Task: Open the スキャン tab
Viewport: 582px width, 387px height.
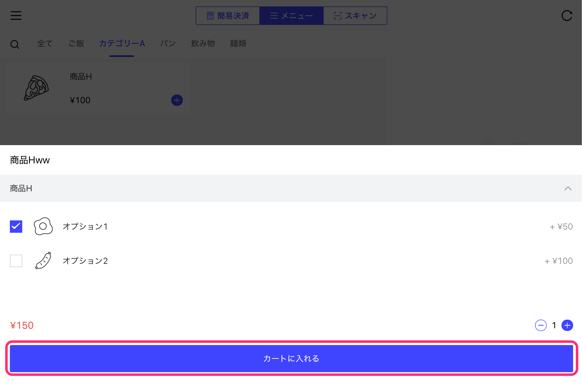Action: coord(355,16)
